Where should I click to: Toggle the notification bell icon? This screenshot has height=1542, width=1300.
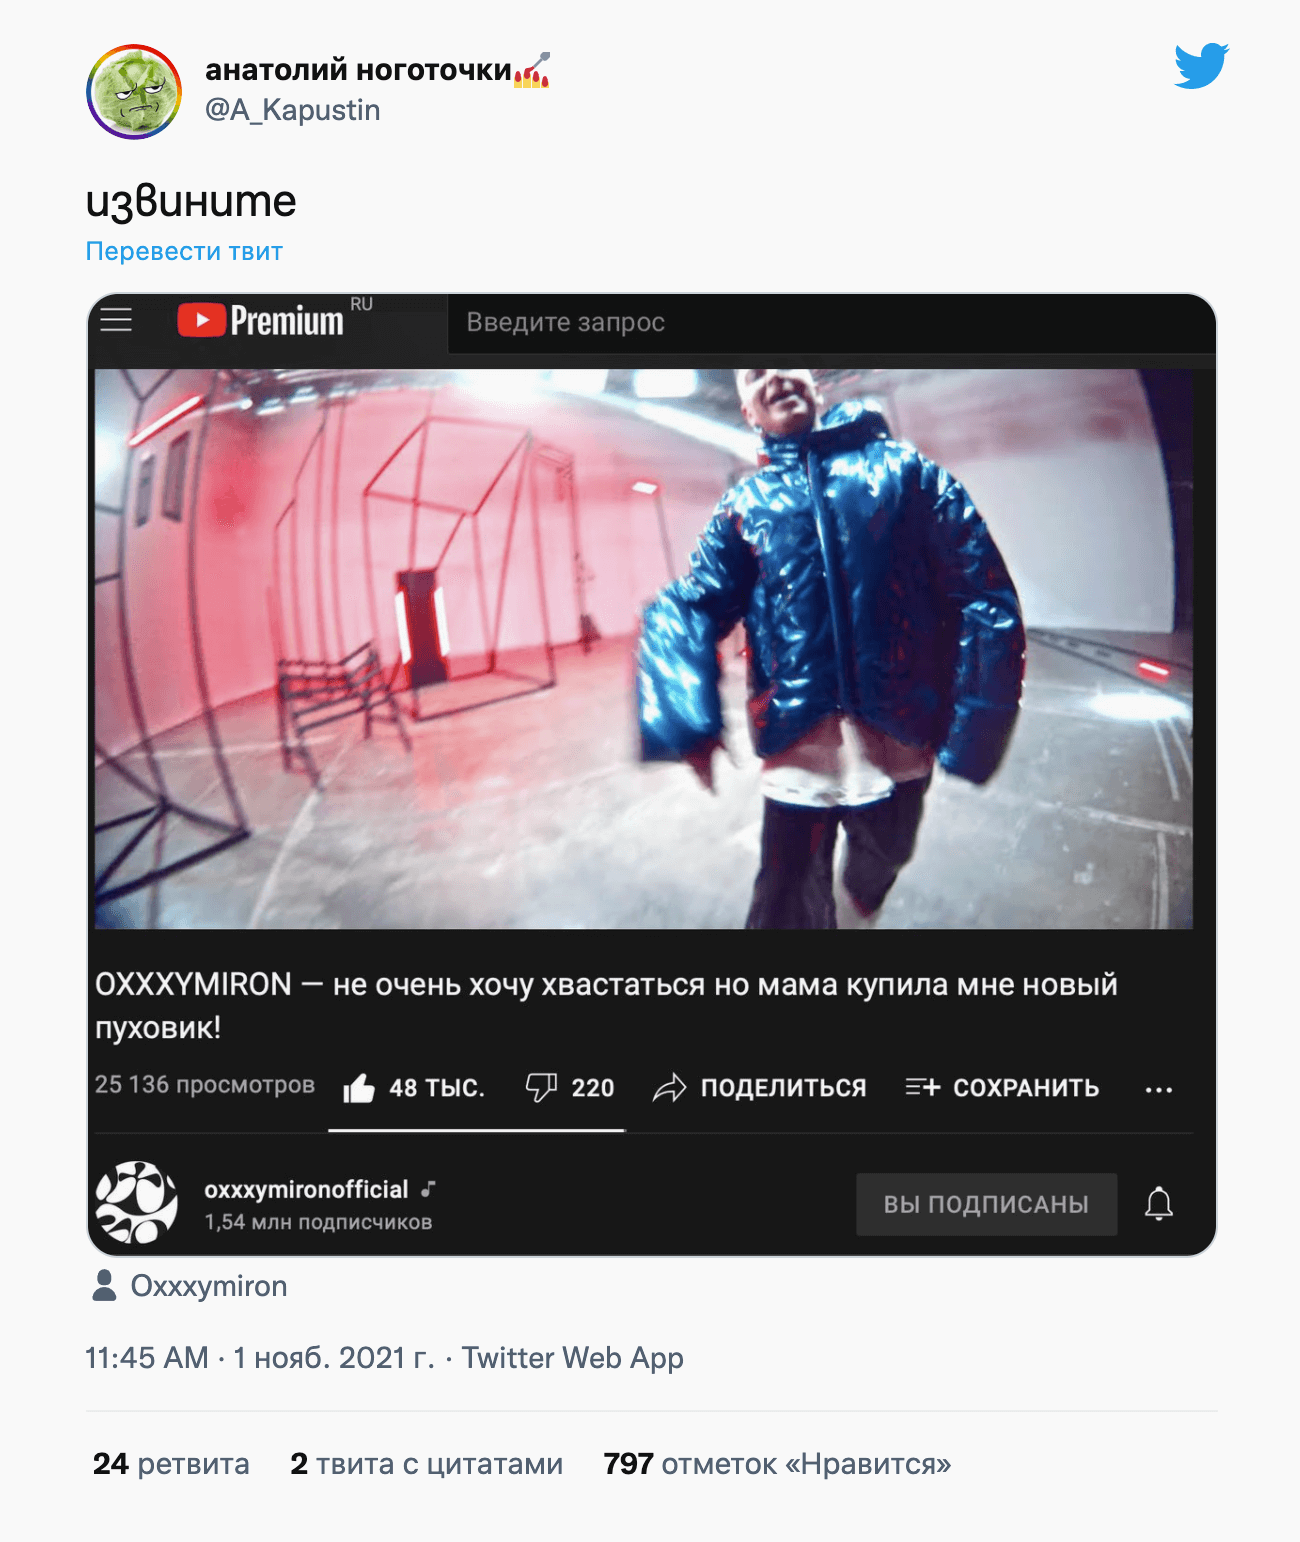tap(1159, 1203)
